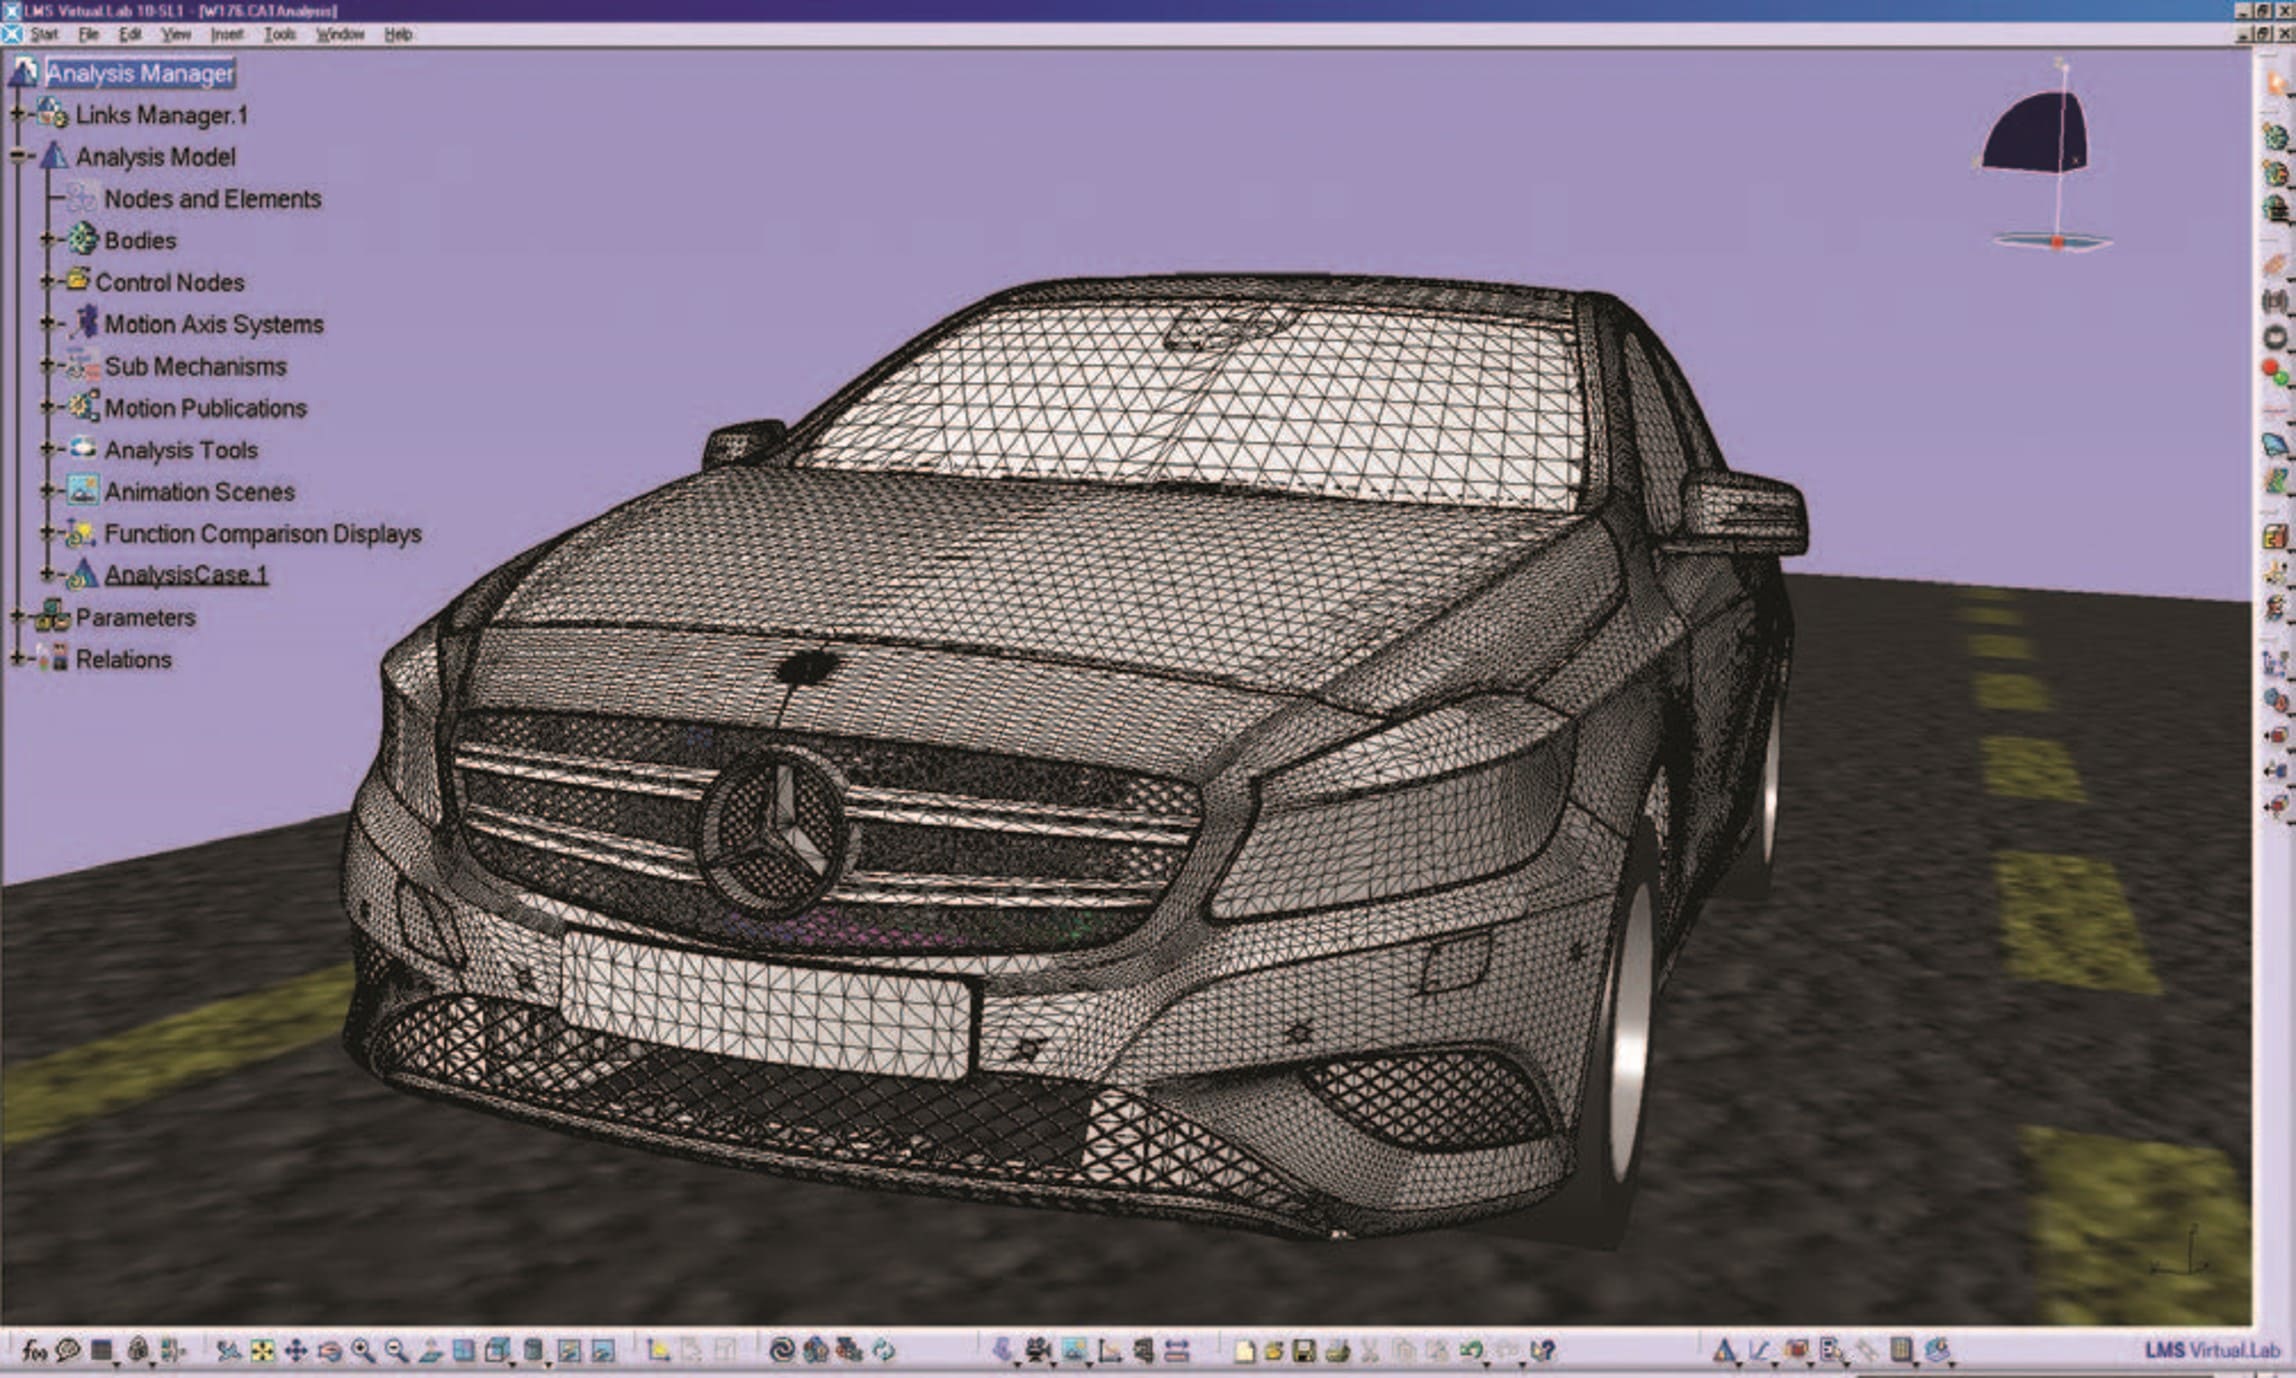Viewport: 2296px width, 1378px height.
Task: Click the Create Multi-View icon
Action: (464, 1351)
